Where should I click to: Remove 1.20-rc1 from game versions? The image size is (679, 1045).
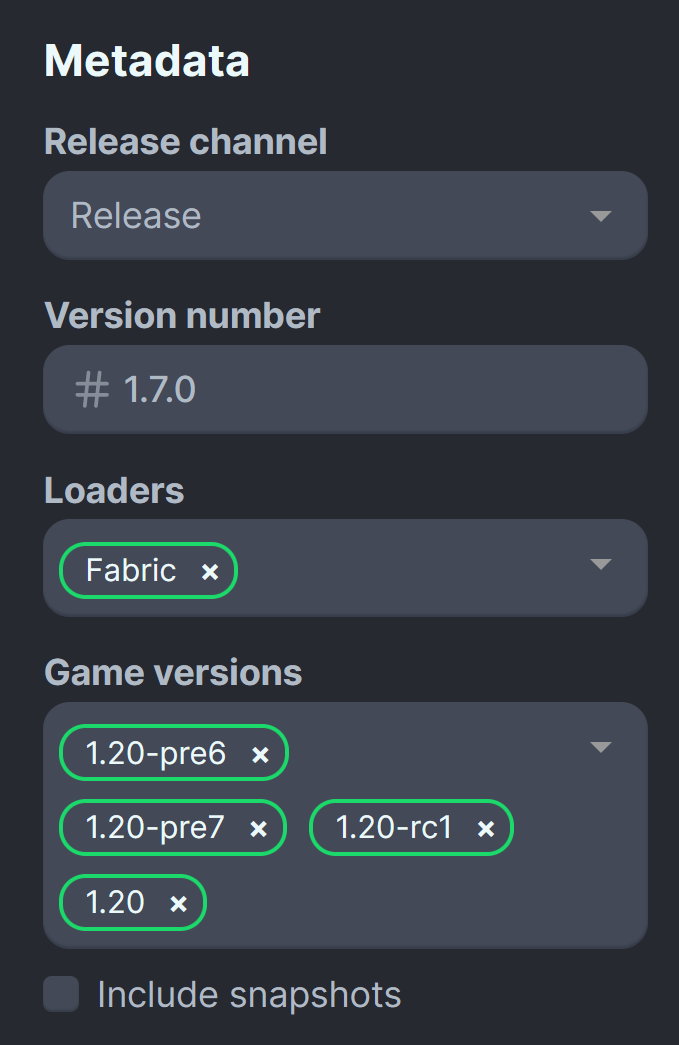click(x=486, y=828)
